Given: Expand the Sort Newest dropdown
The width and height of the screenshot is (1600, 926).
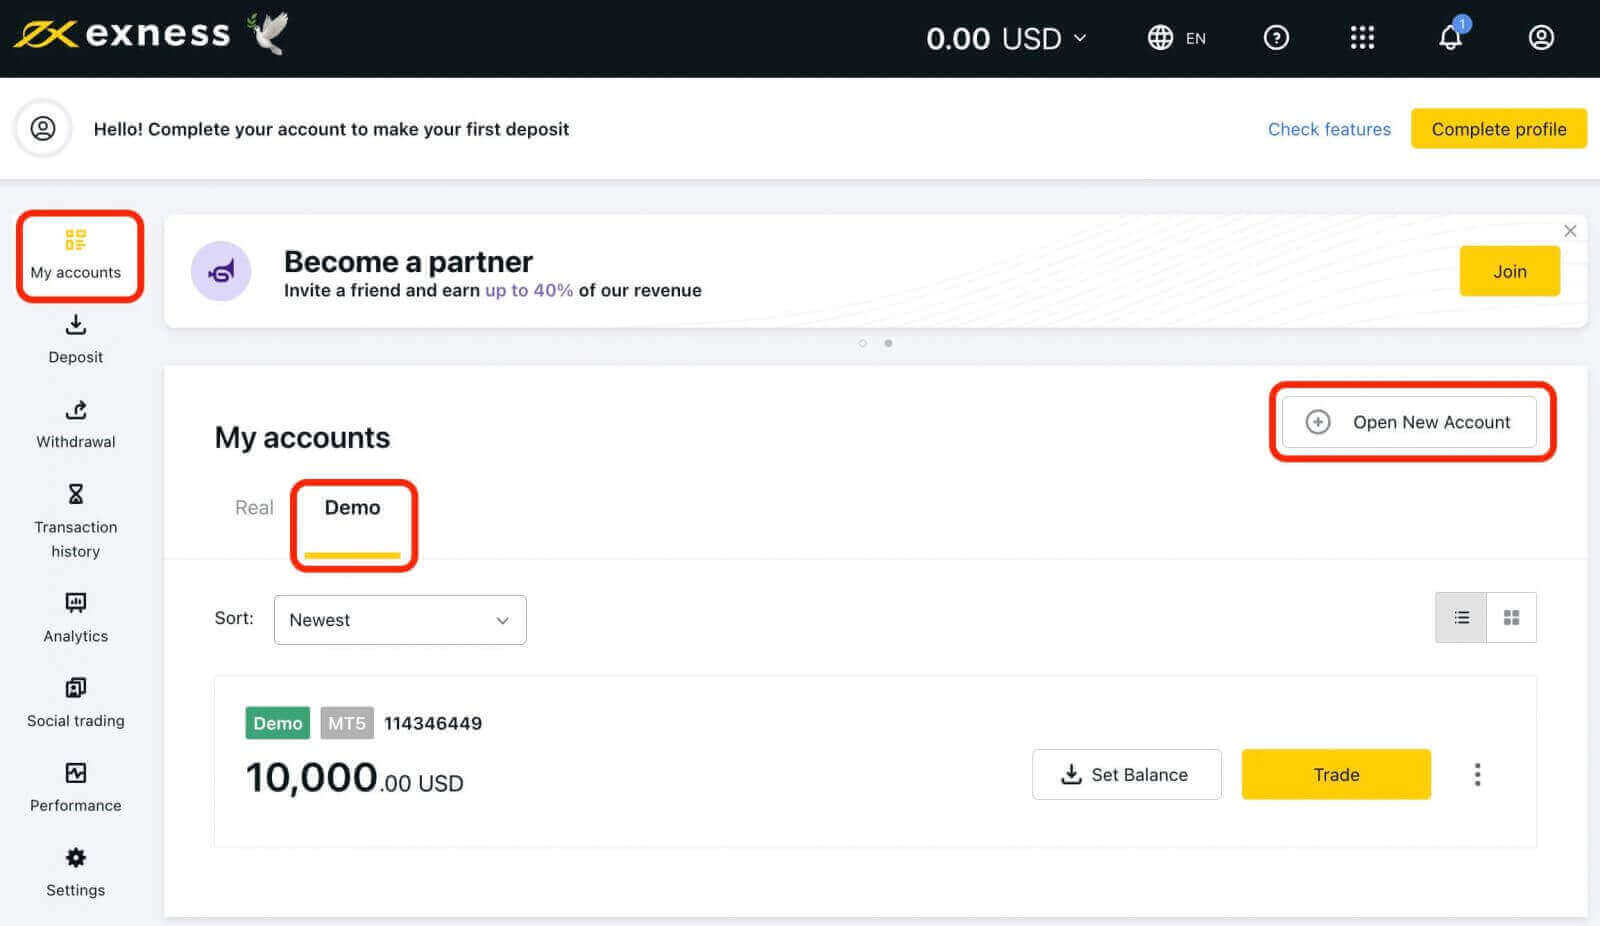Looking at the screenshot, I should [400, 620].
